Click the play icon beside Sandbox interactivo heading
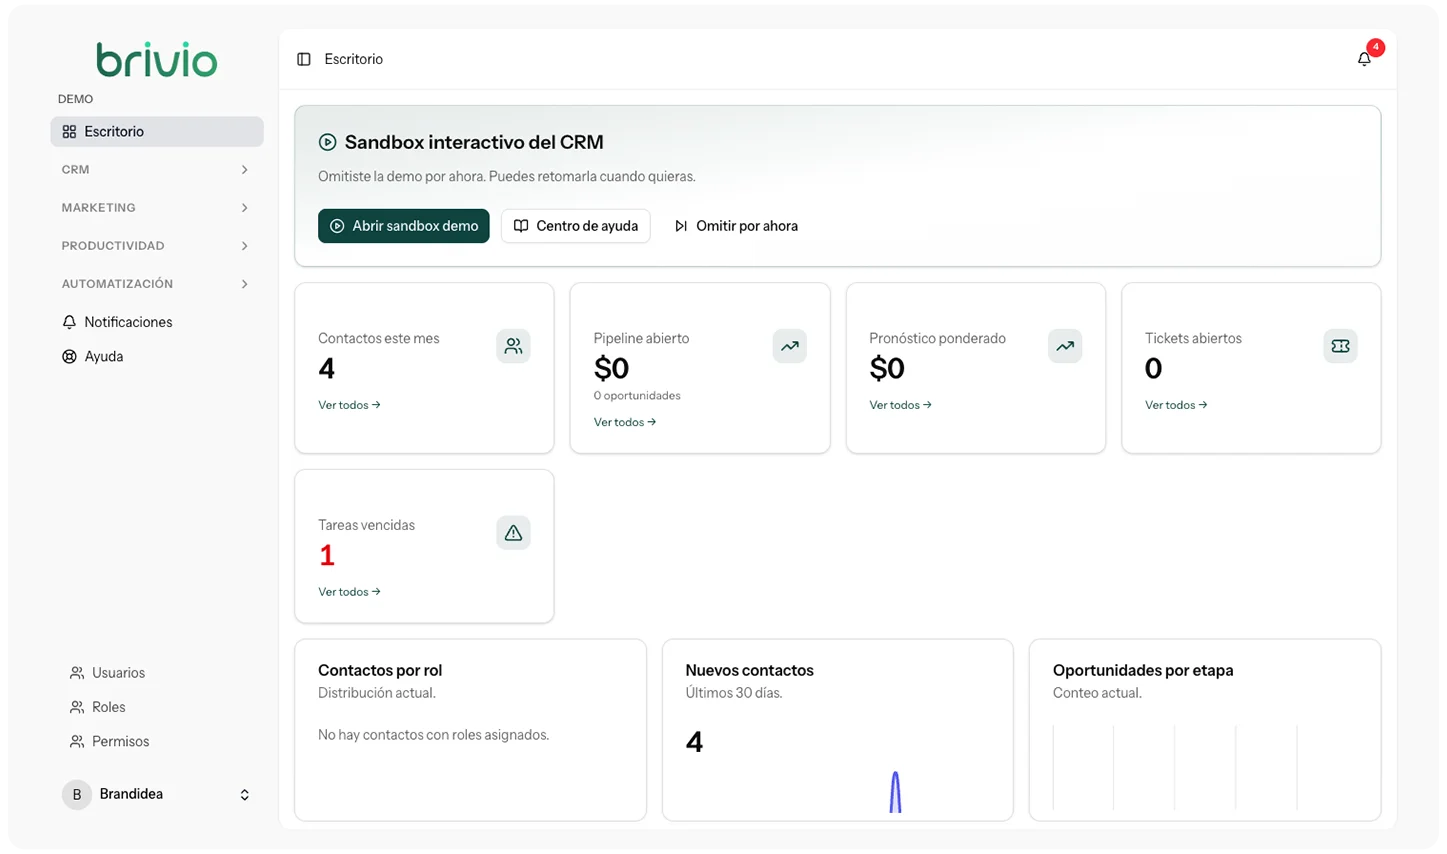The height and width of the screenshot is (854, 1447). coord(327,142)
